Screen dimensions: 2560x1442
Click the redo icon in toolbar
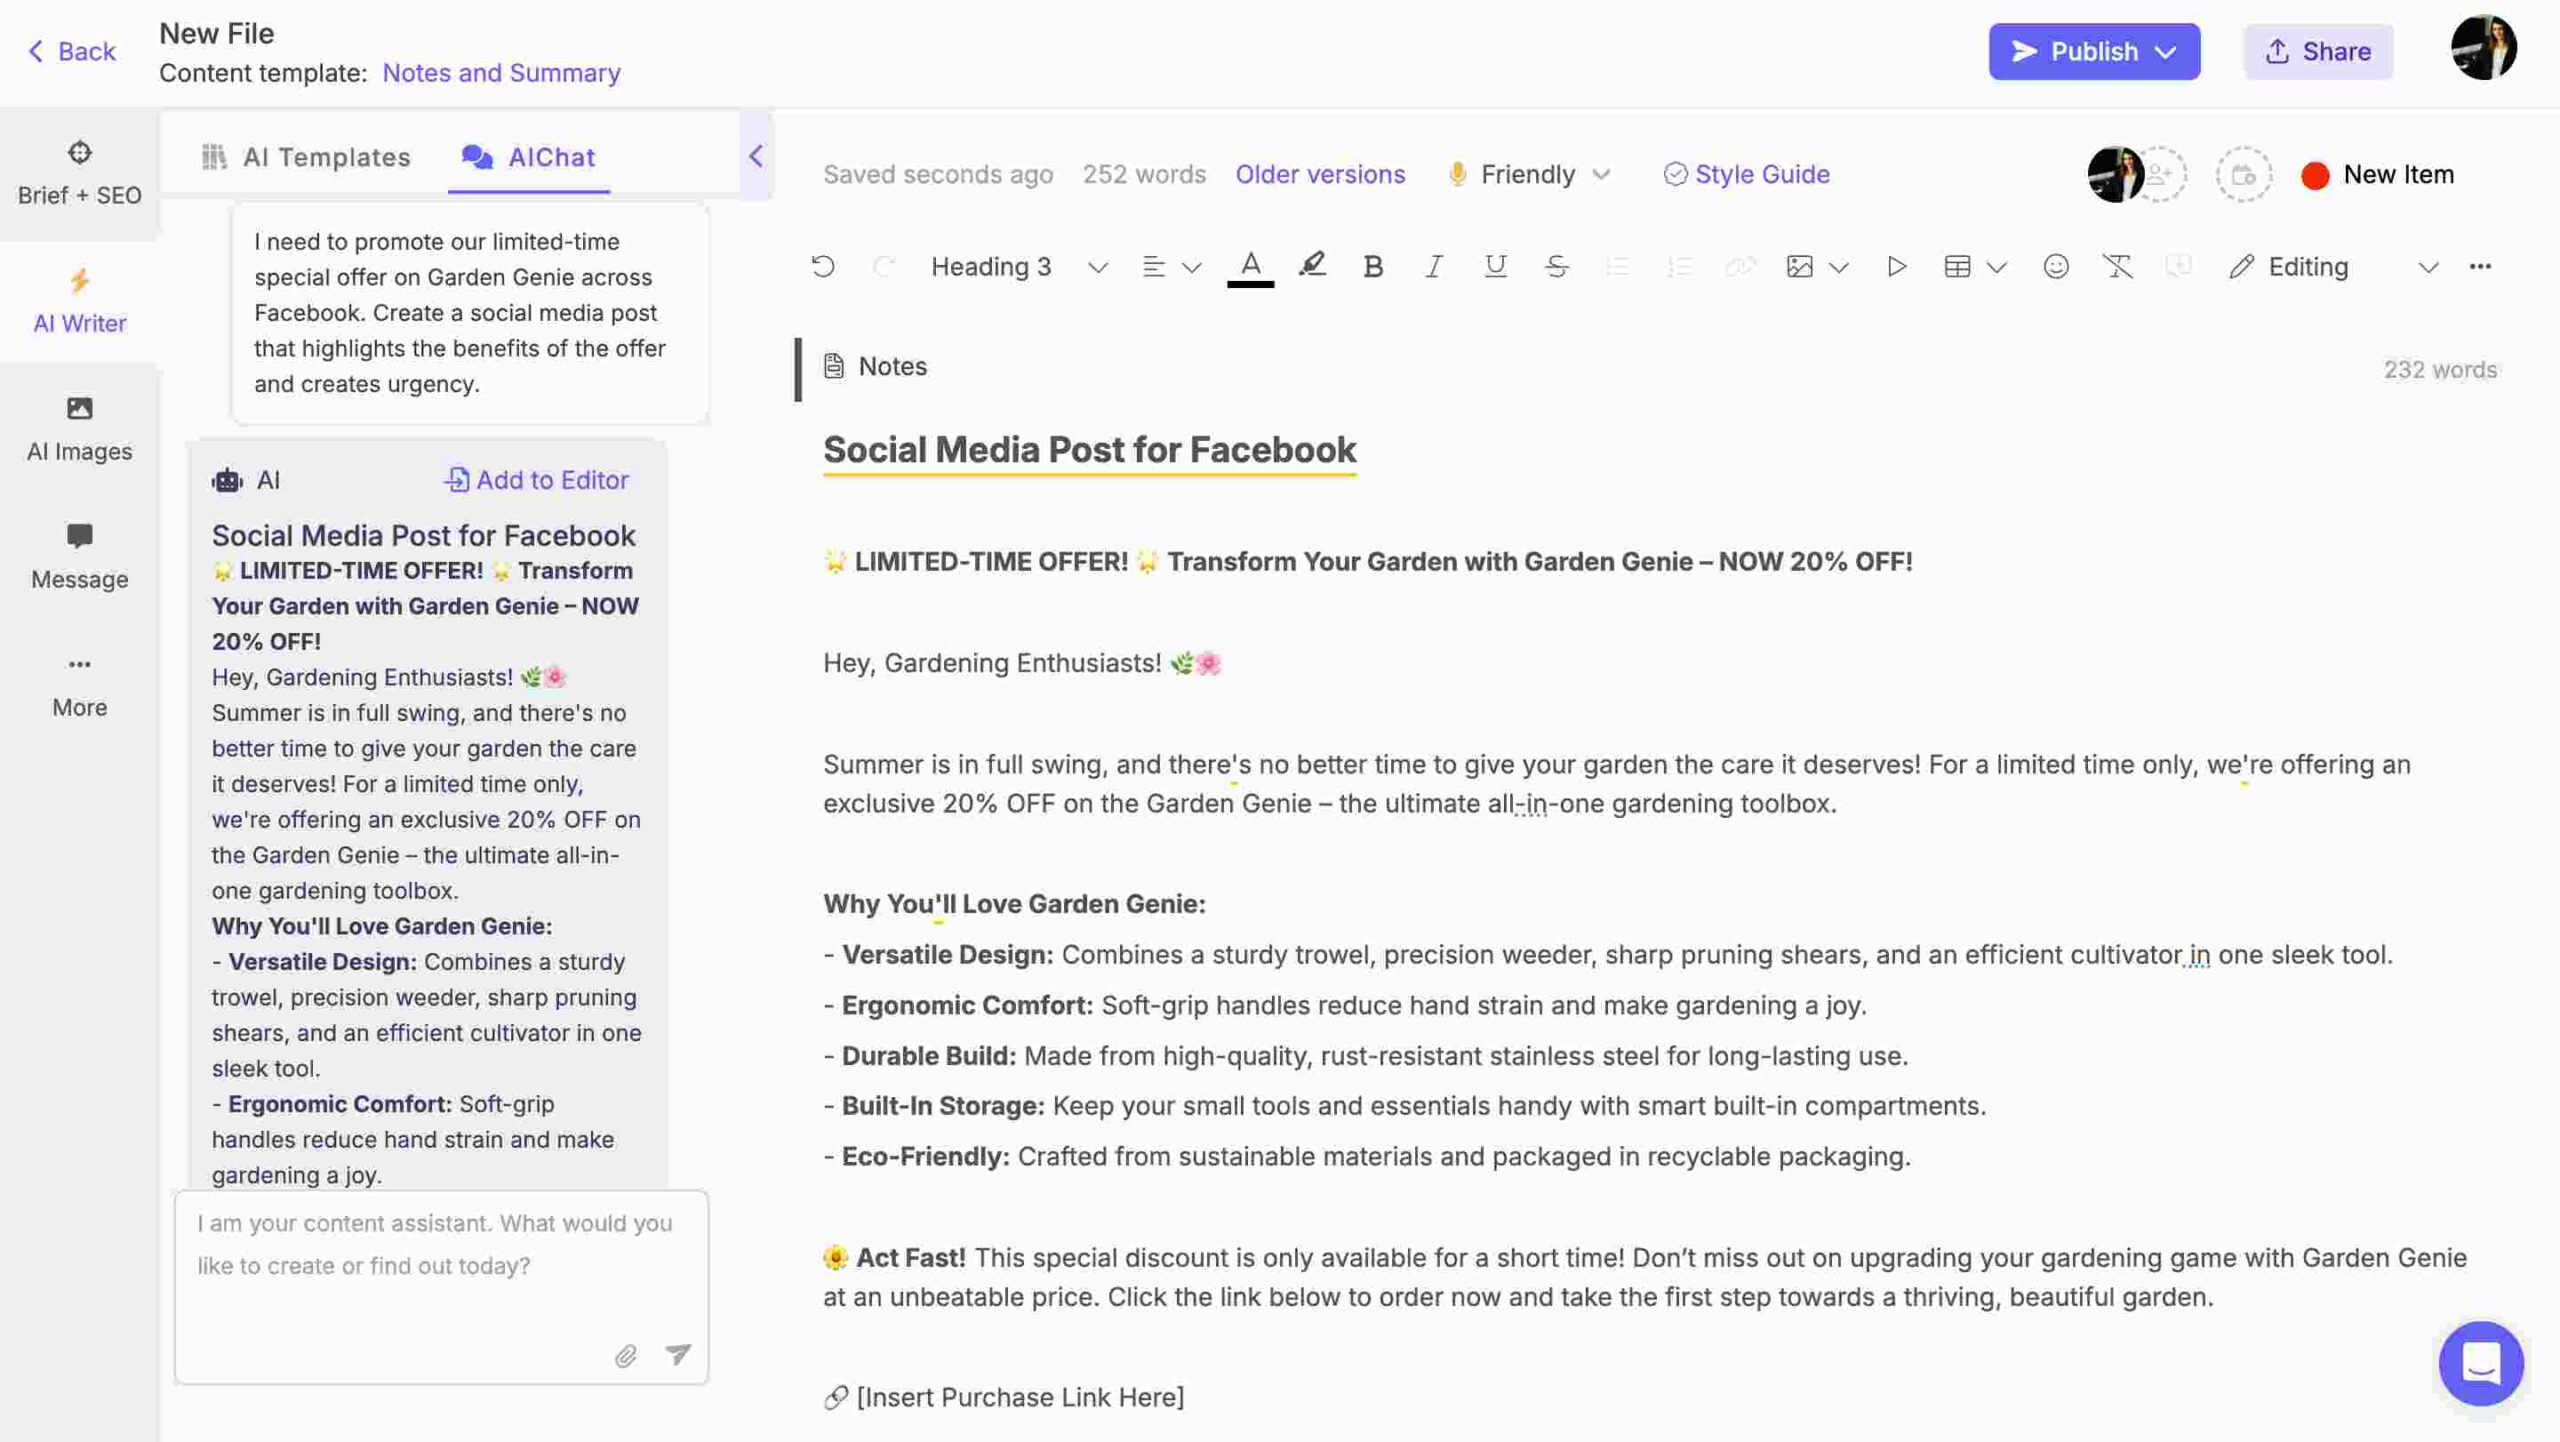click(x=883, y=266)
